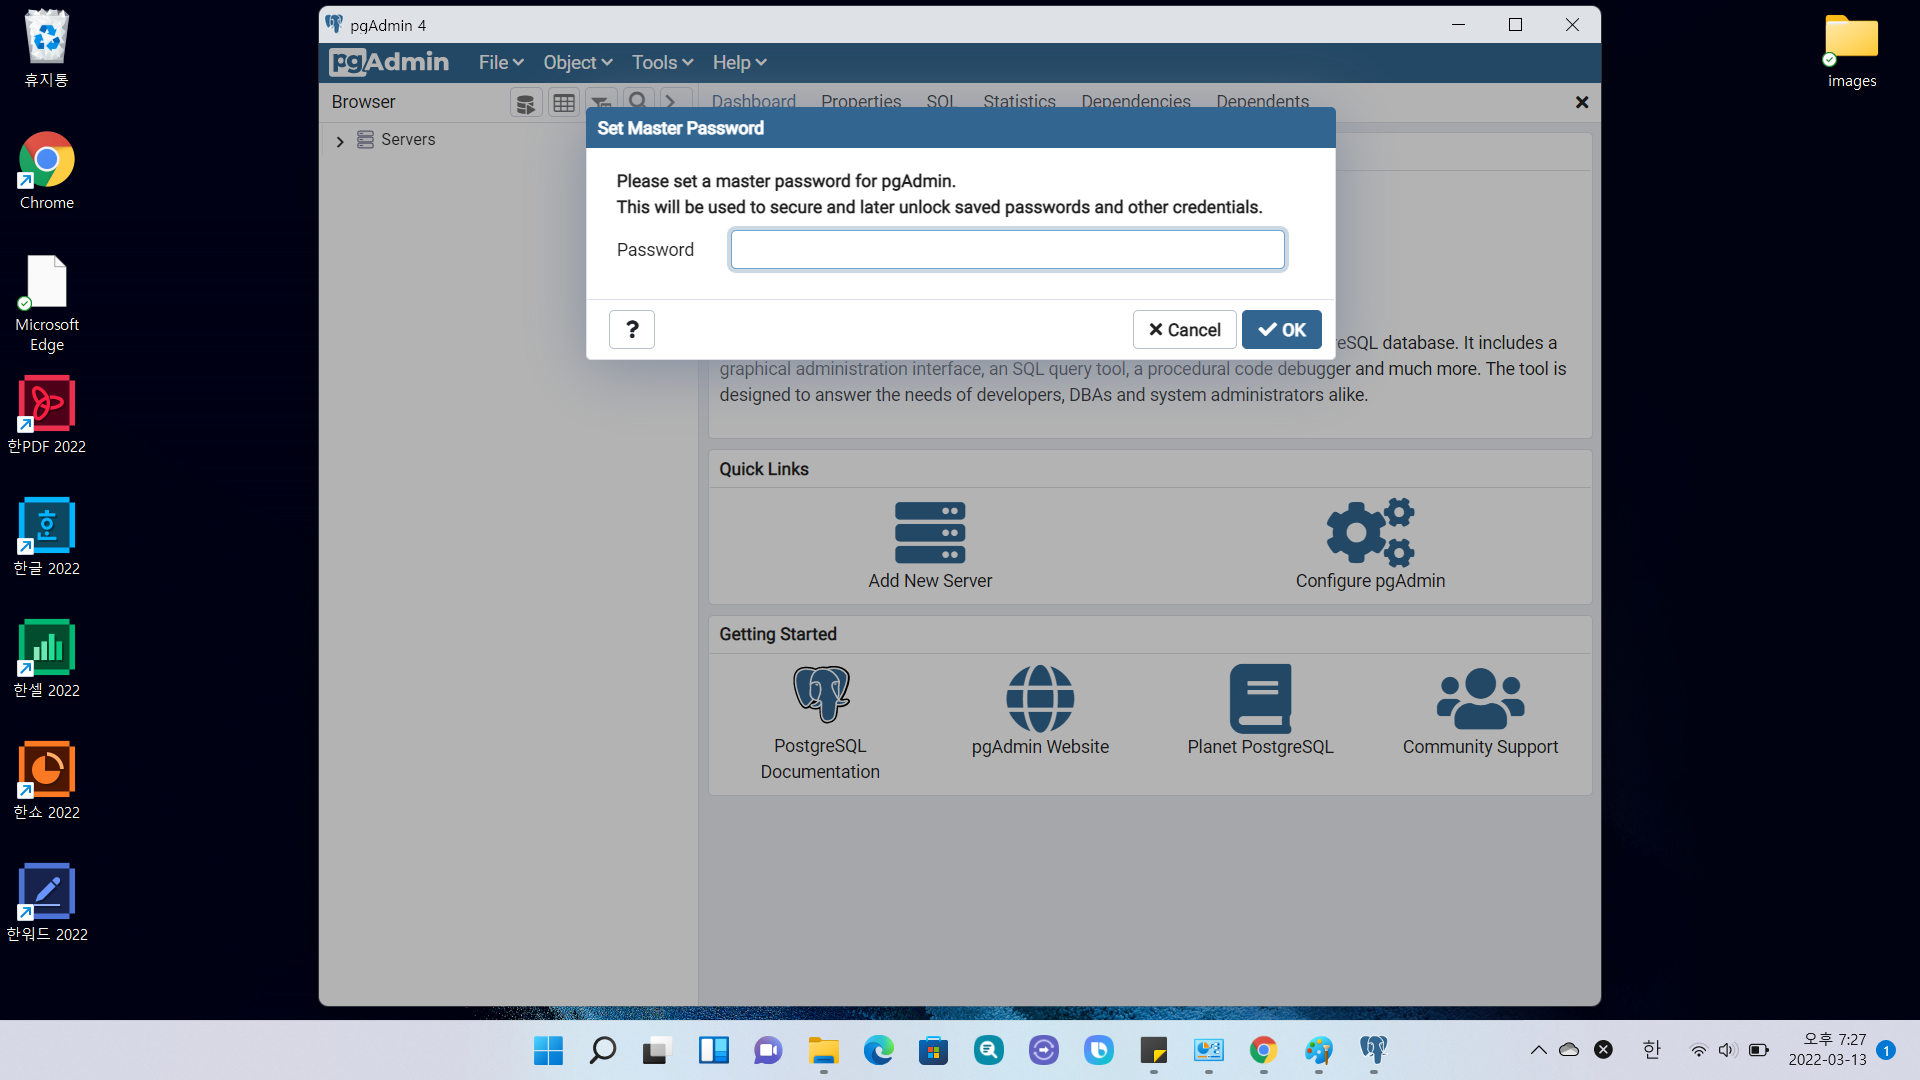Screen dimensions: 1920x1080
Task: Open pgAdmin Website globe icon
Action: pyautogui.click(x=1040, y=699)
